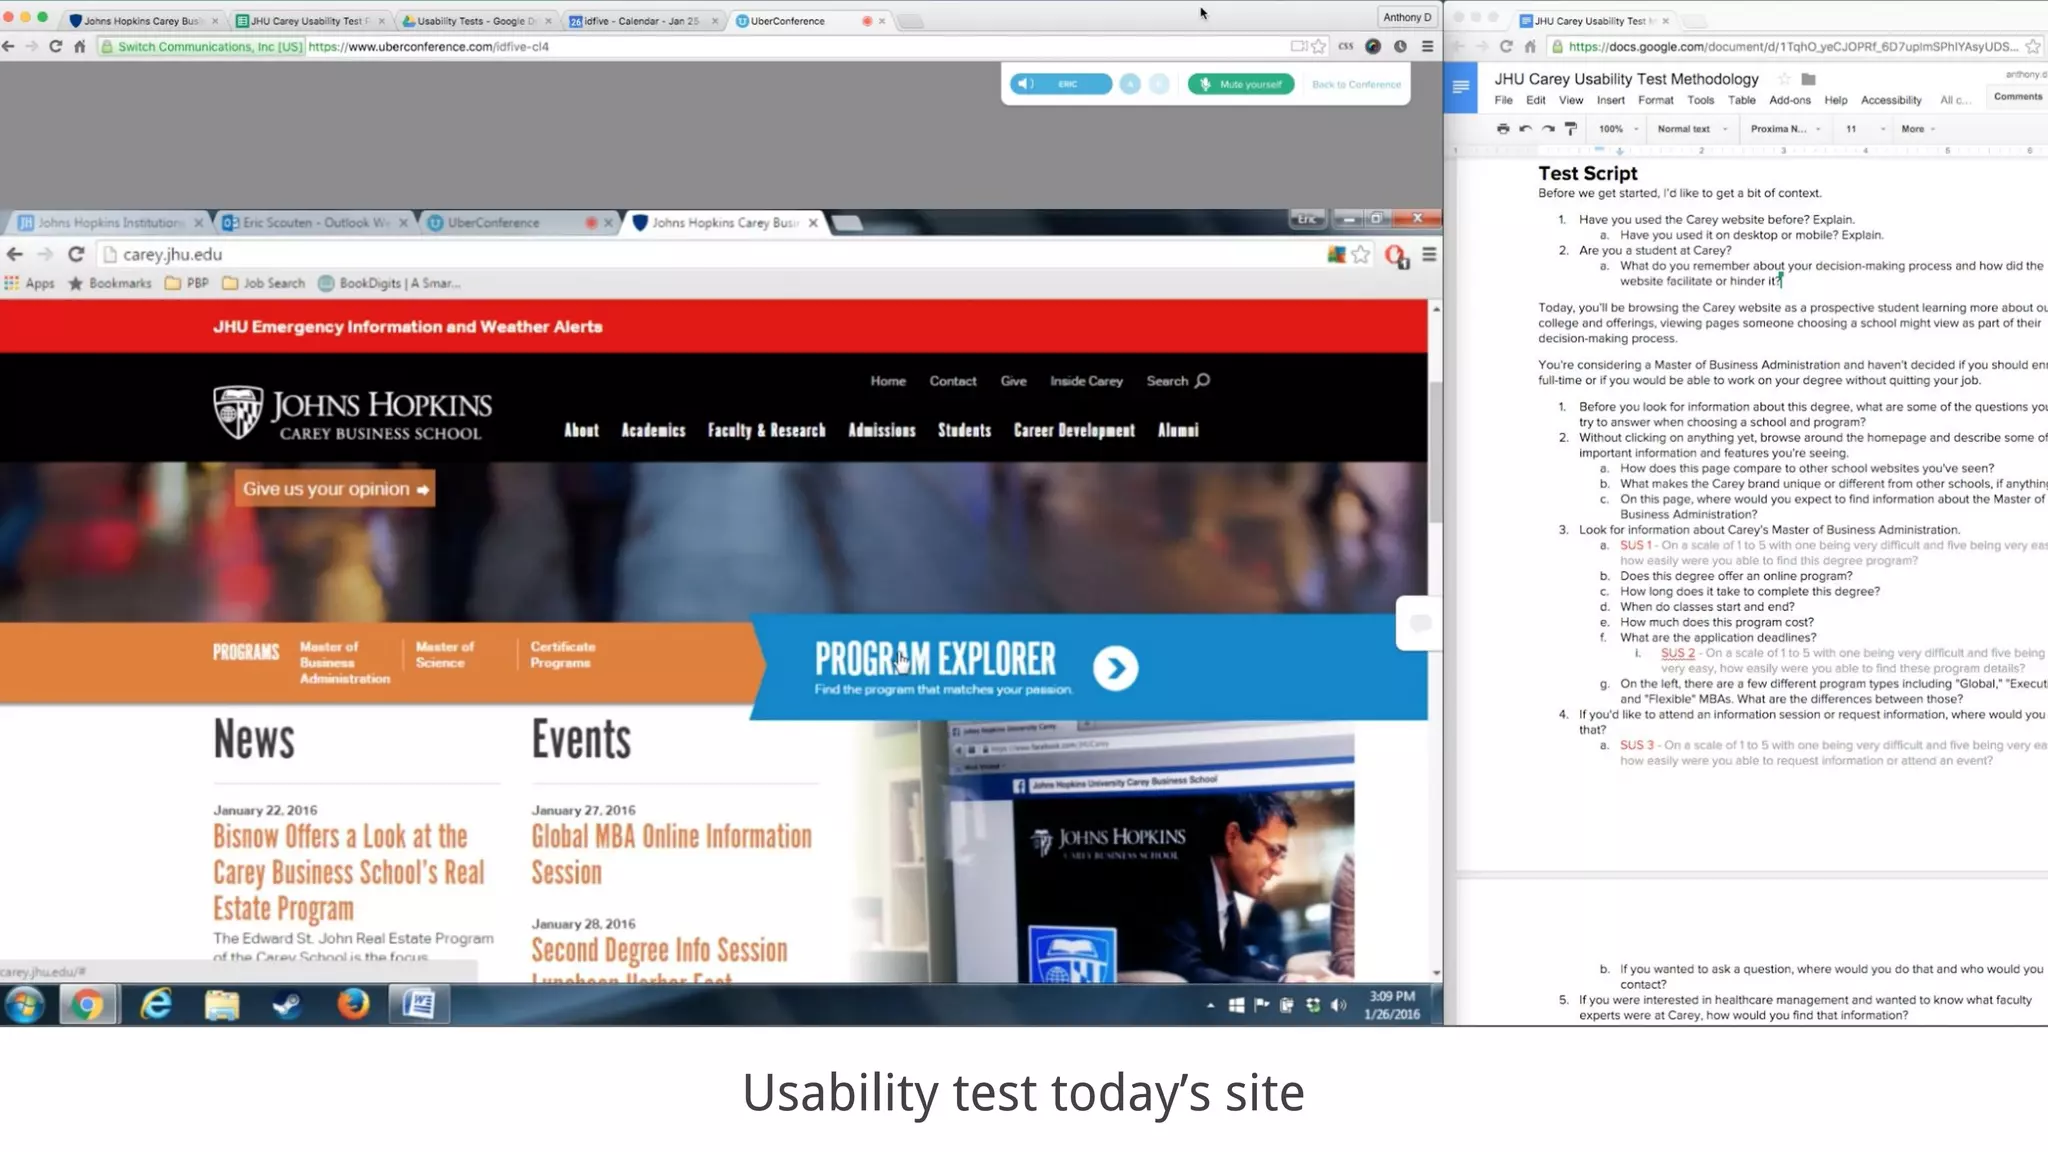Click Google Docs home menu icon

coord(1461,87)
